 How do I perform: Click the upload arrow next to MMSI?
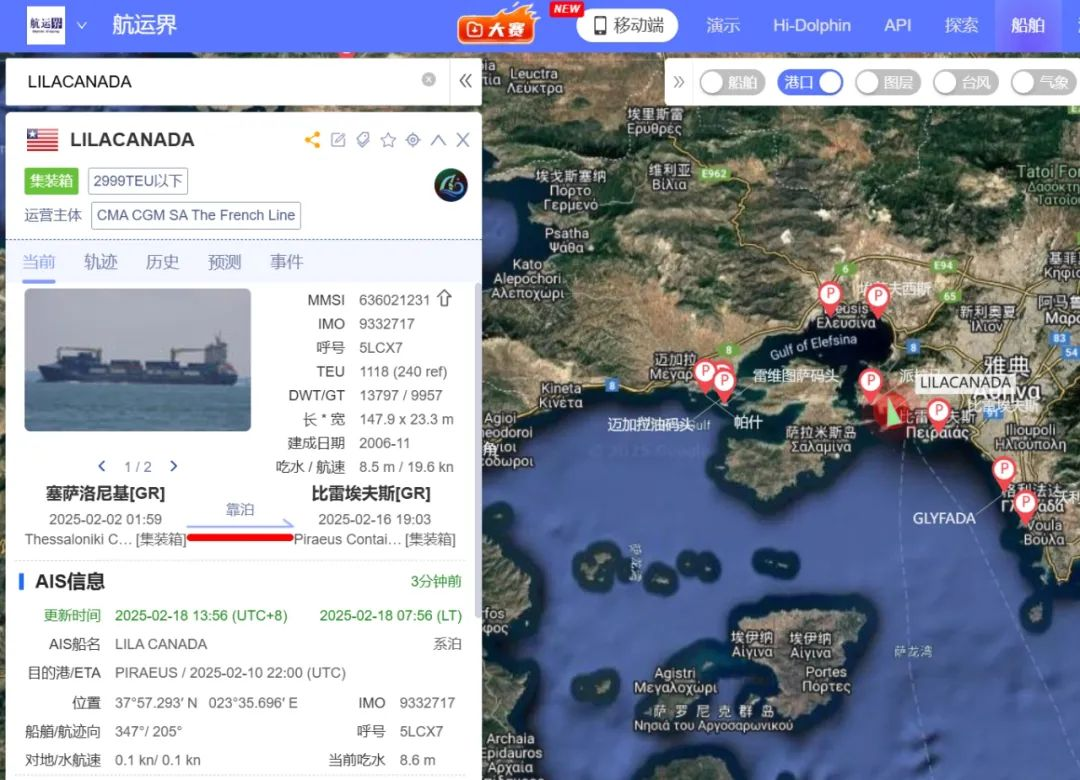[445, 298]
